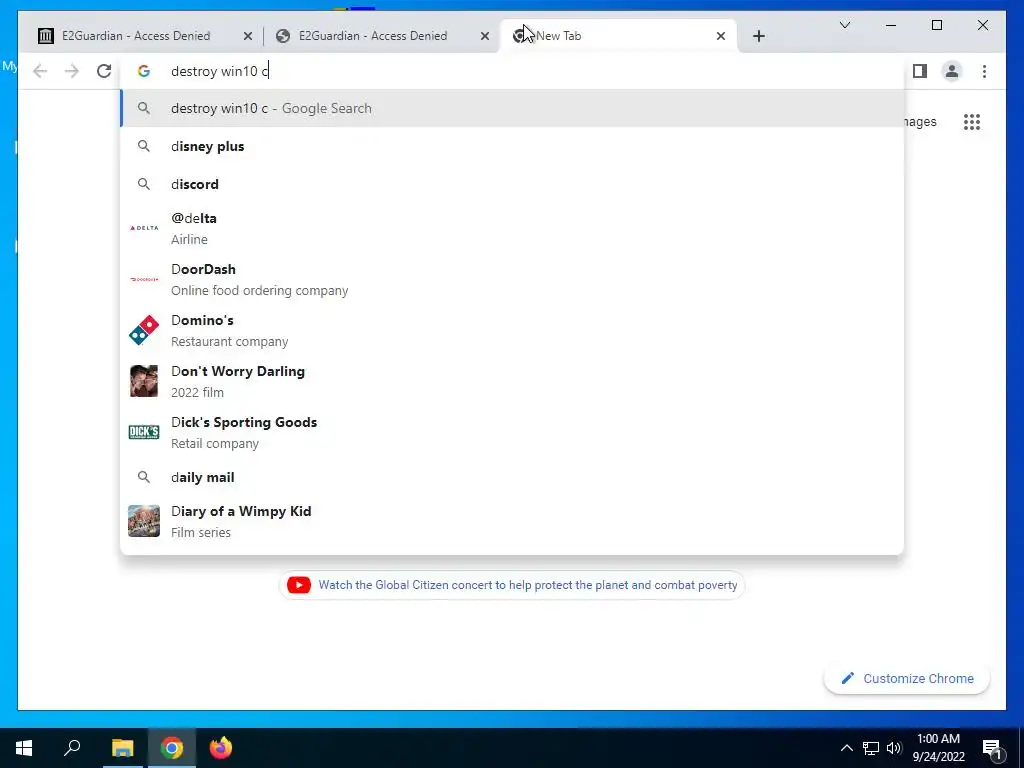Open the Chrome profile avatar
The height and width of the screenshot is (768, 1024).
pyautogui.click(x=952, y=71)
